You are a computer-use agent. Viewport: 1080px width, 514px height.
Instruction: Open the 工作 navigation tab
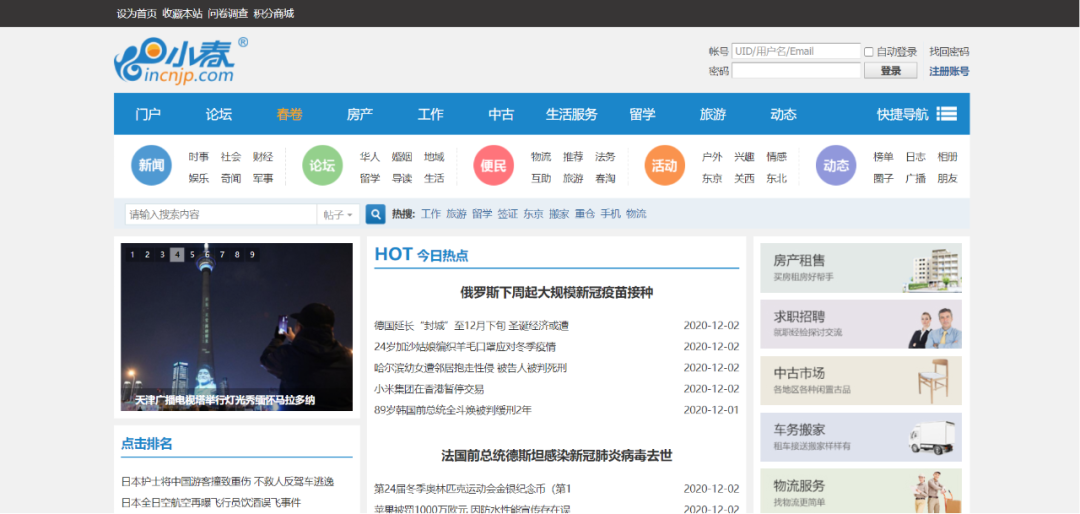pyautogui.click(x=430, y=114)
